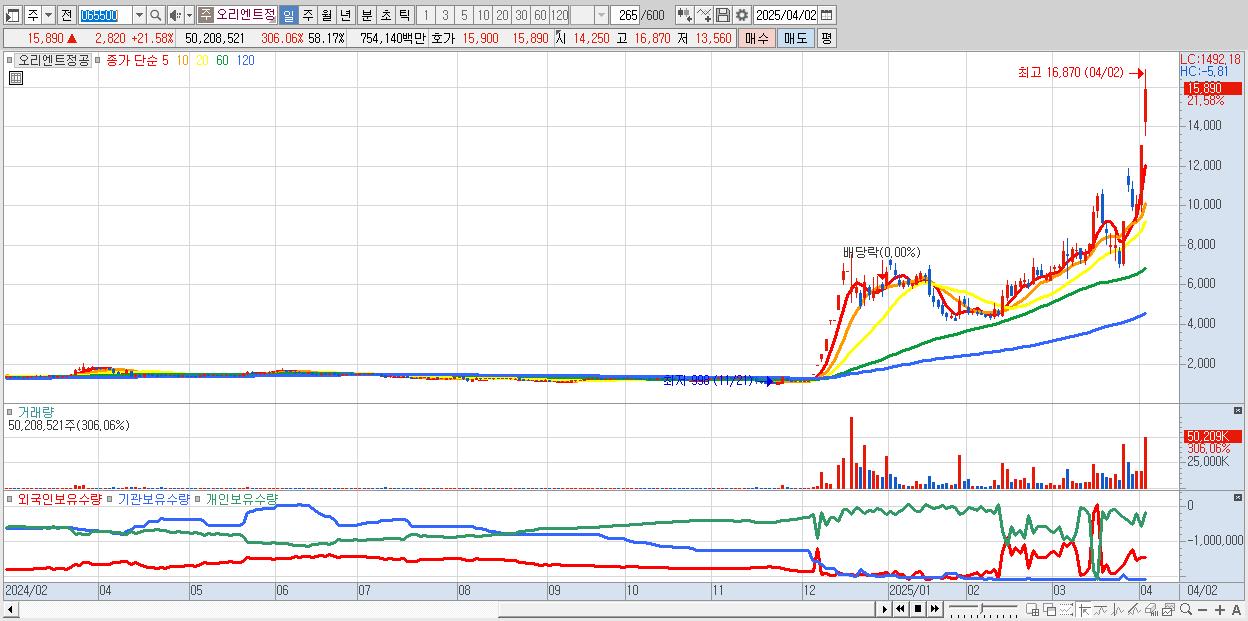
Task: Click the chart copy window icon at bottom
Action: [1168, 609]
